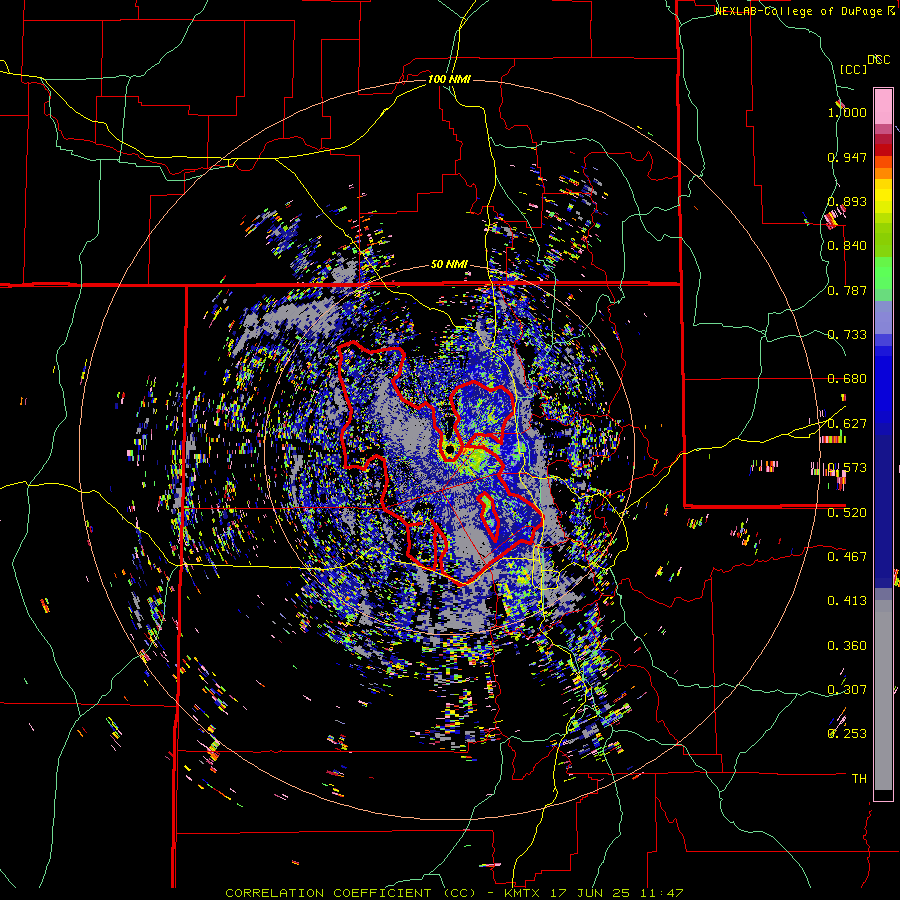900x900 pixels.
Task: Pick the pink top segment of the color bar
Action: 883,106
